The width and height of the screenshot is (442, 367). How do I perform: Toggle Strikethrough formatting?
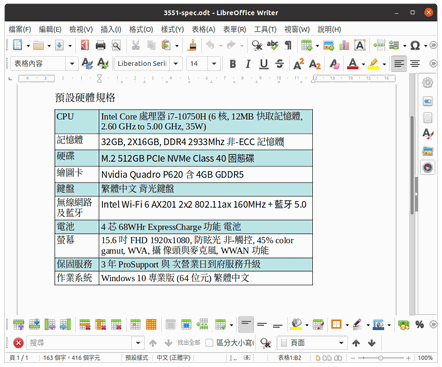[x=280, y=64]
